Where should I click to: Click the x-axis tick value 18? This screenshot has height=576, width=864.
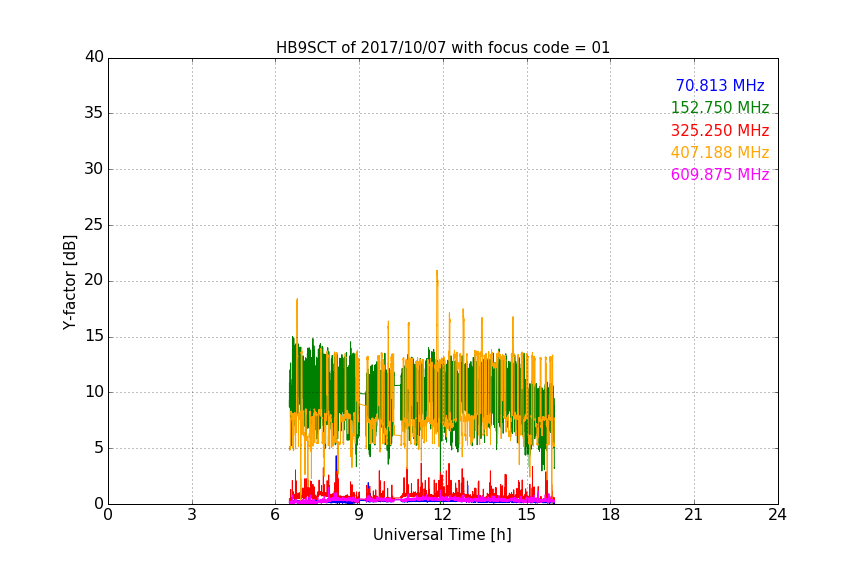[611, 515]
